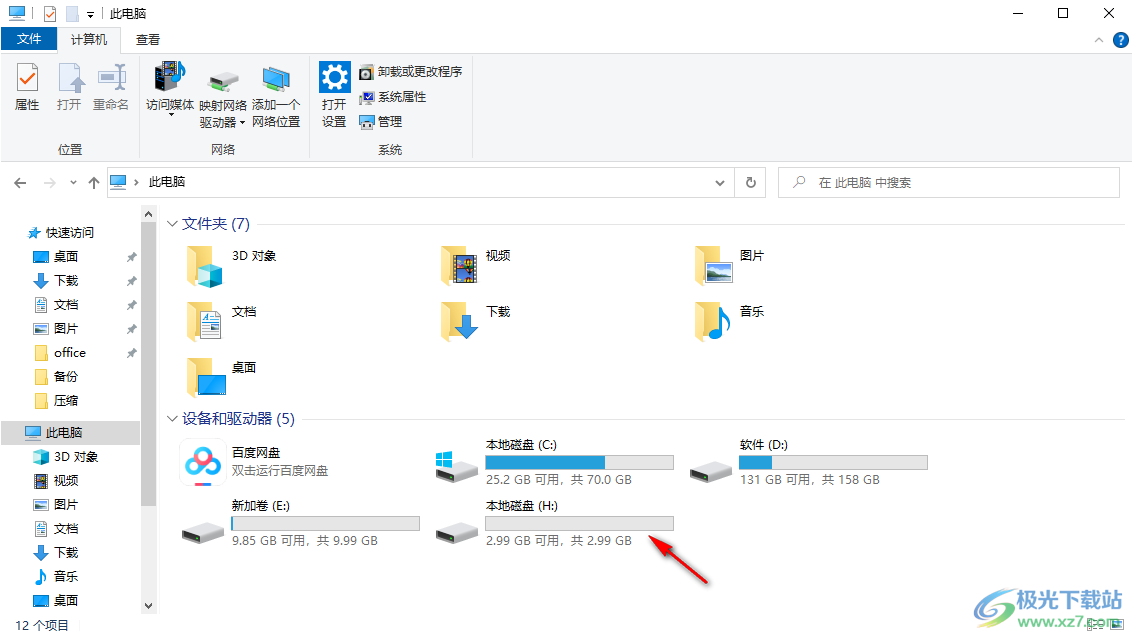Screen dimensions: 1133x638
Task: Select Software (D:) drive icon
Action: coord(711,472)
